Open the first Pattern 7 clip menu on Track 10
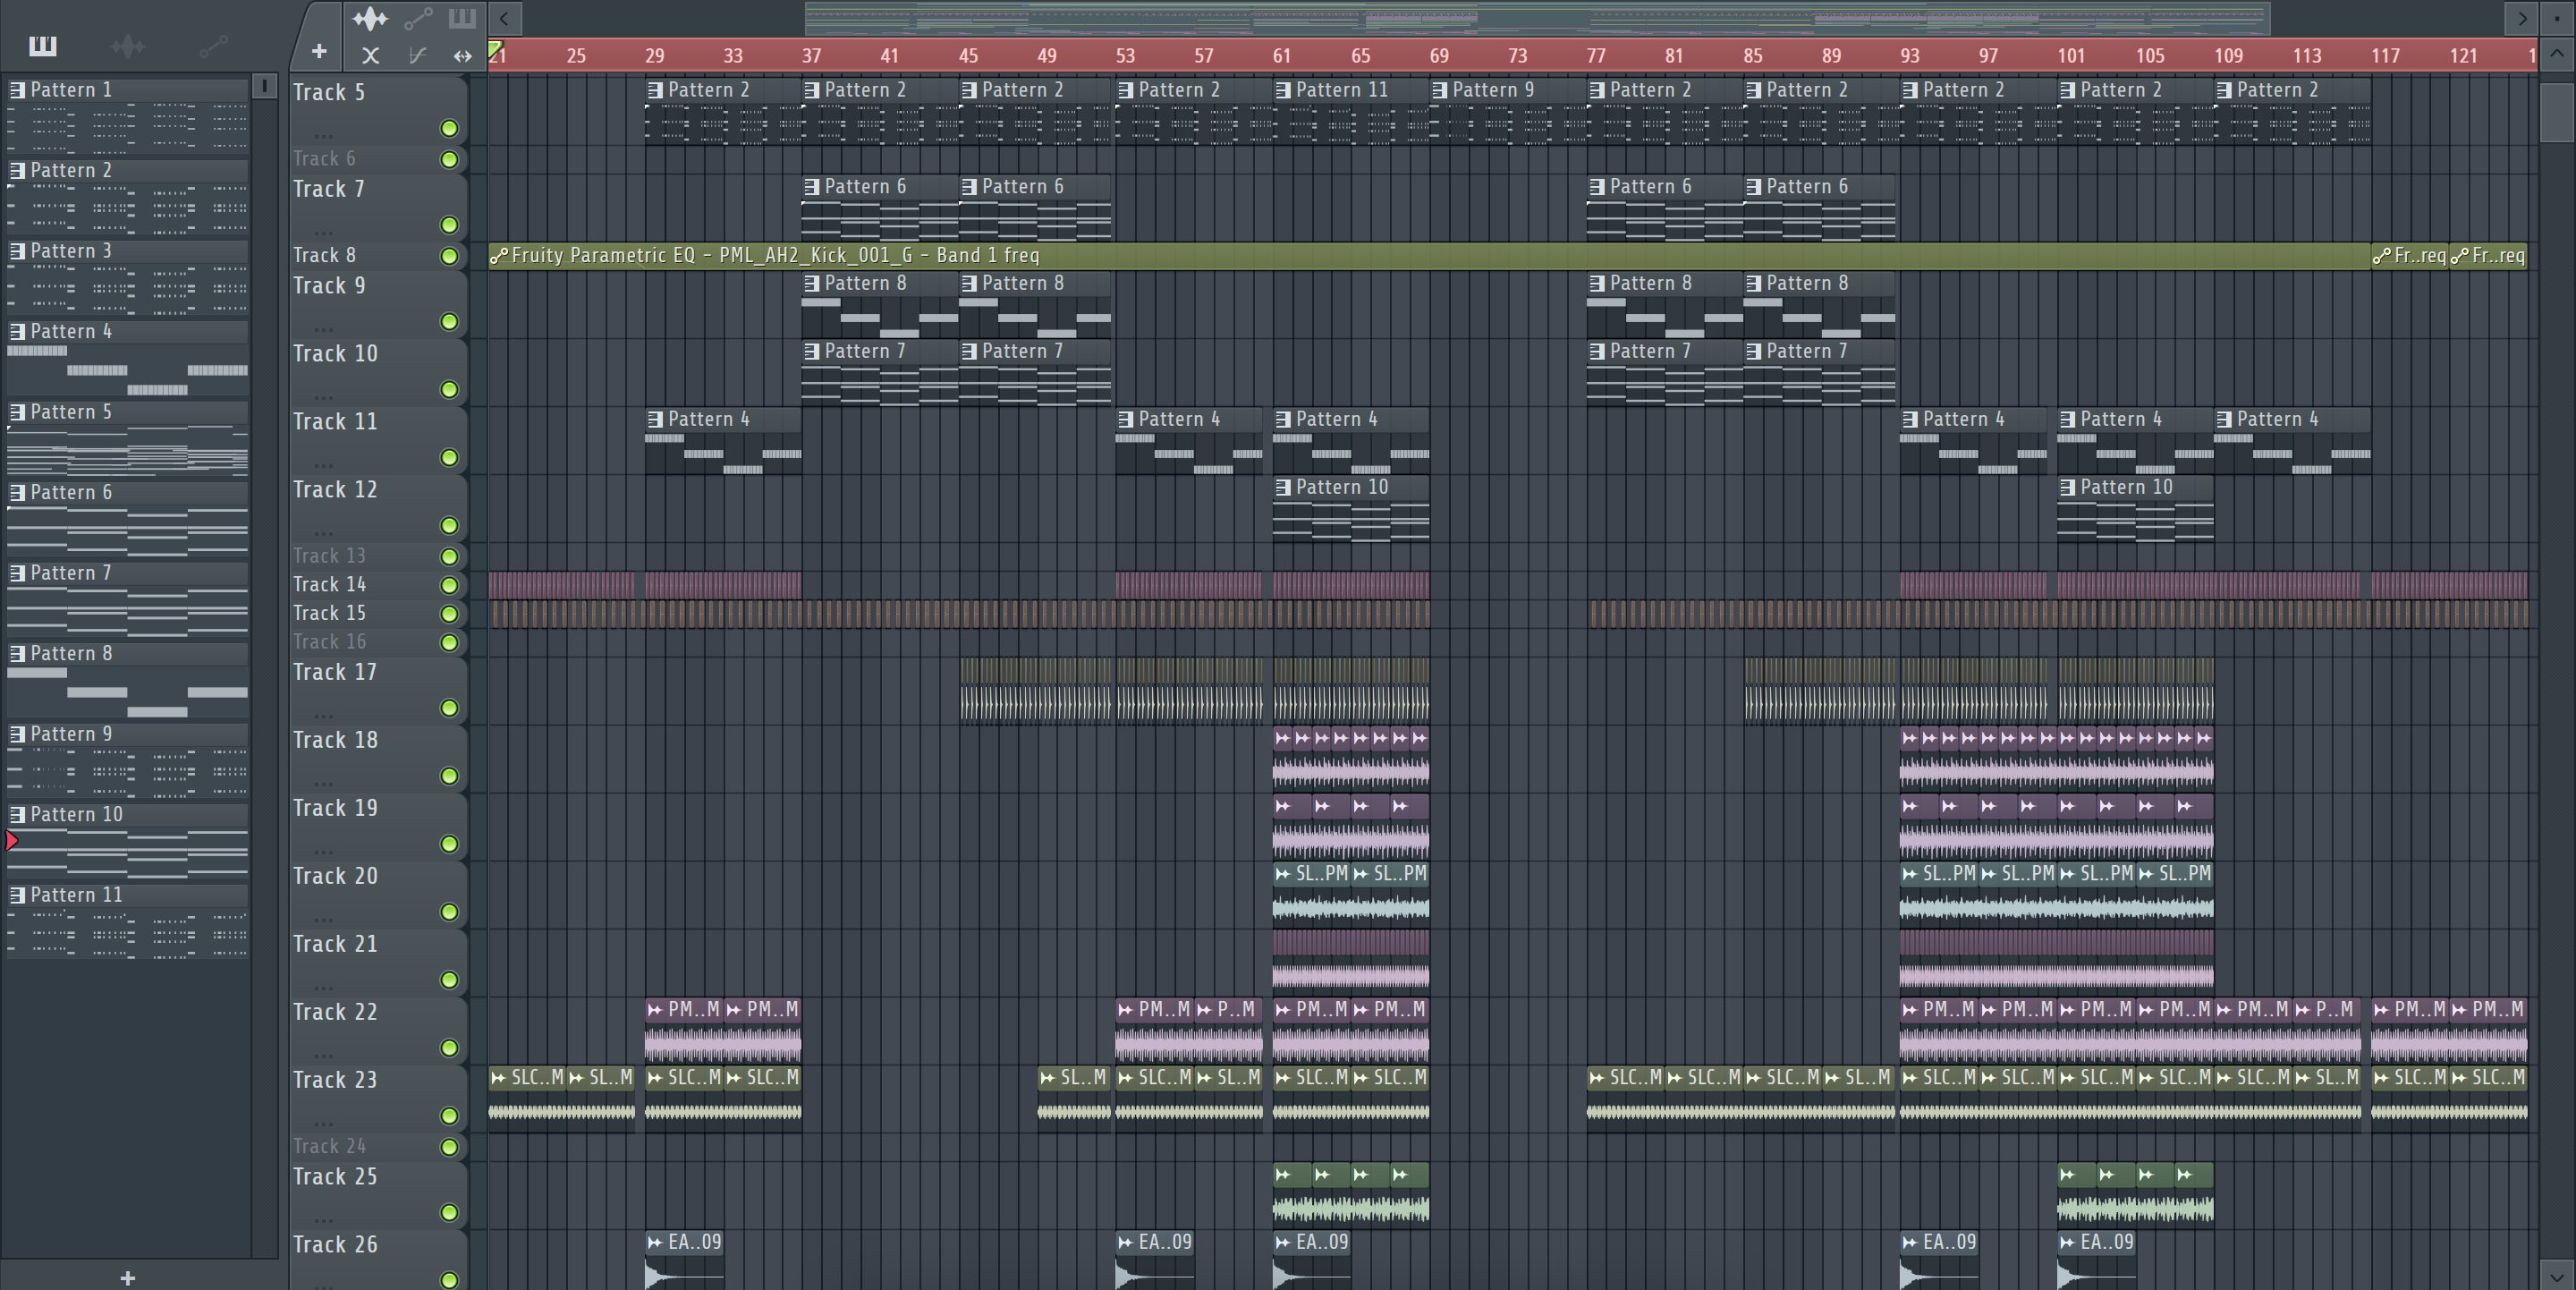2576x1290 pixels. tap(812, 352)
